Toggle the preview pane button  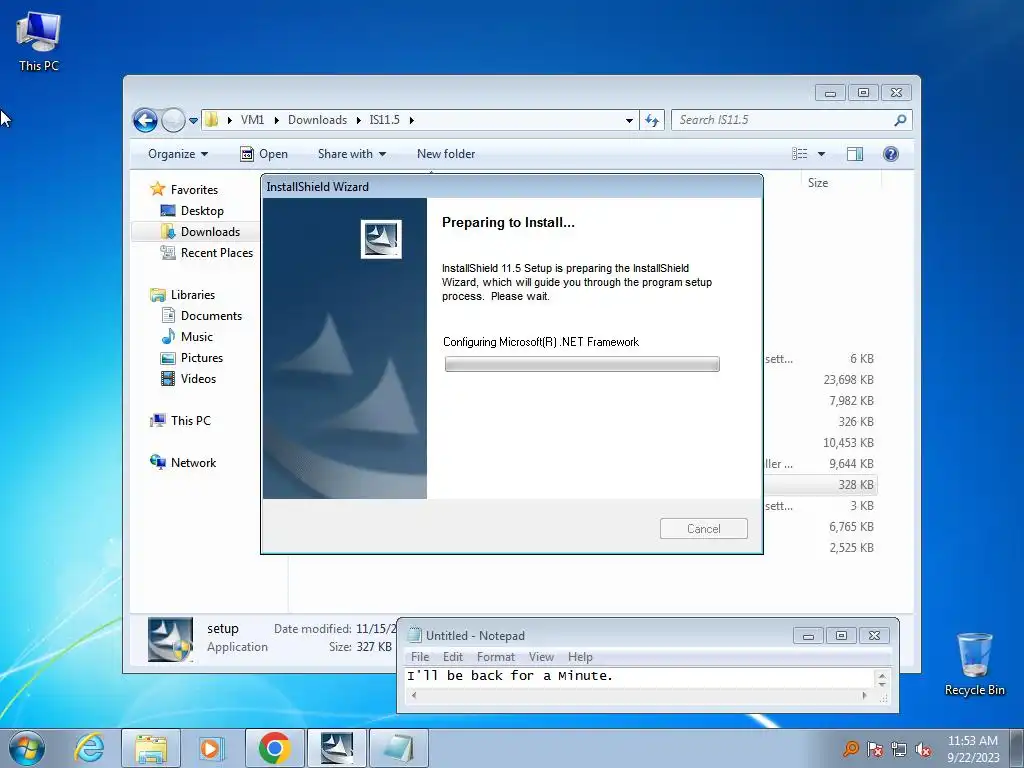(855, 154)
